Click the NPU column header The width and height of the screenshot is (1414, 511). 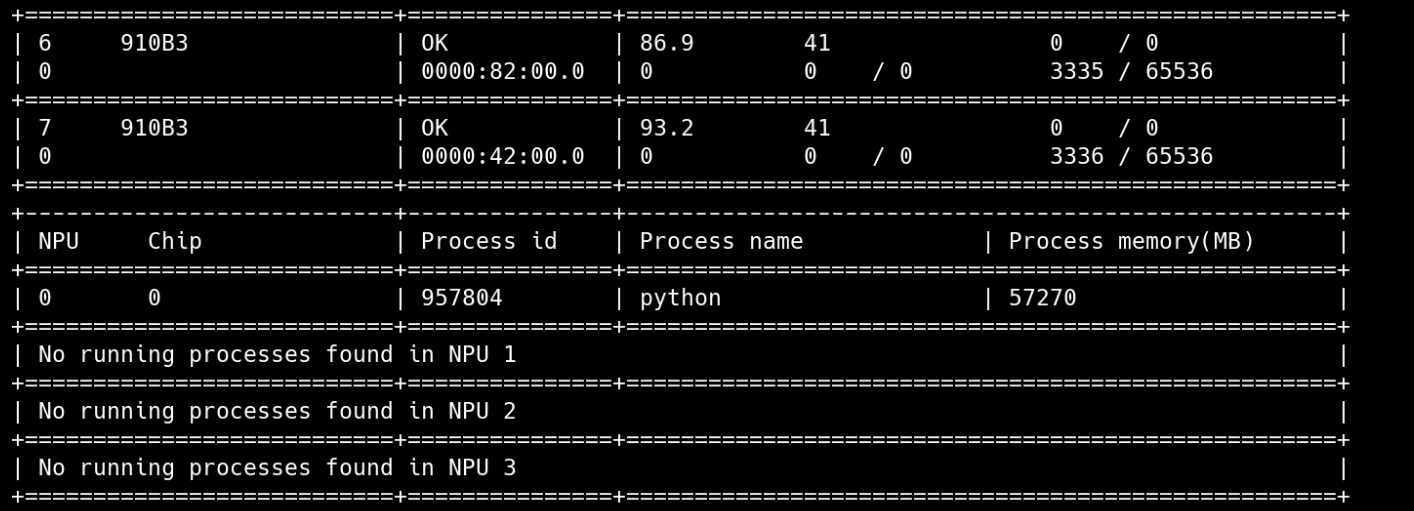click(58, 242)
